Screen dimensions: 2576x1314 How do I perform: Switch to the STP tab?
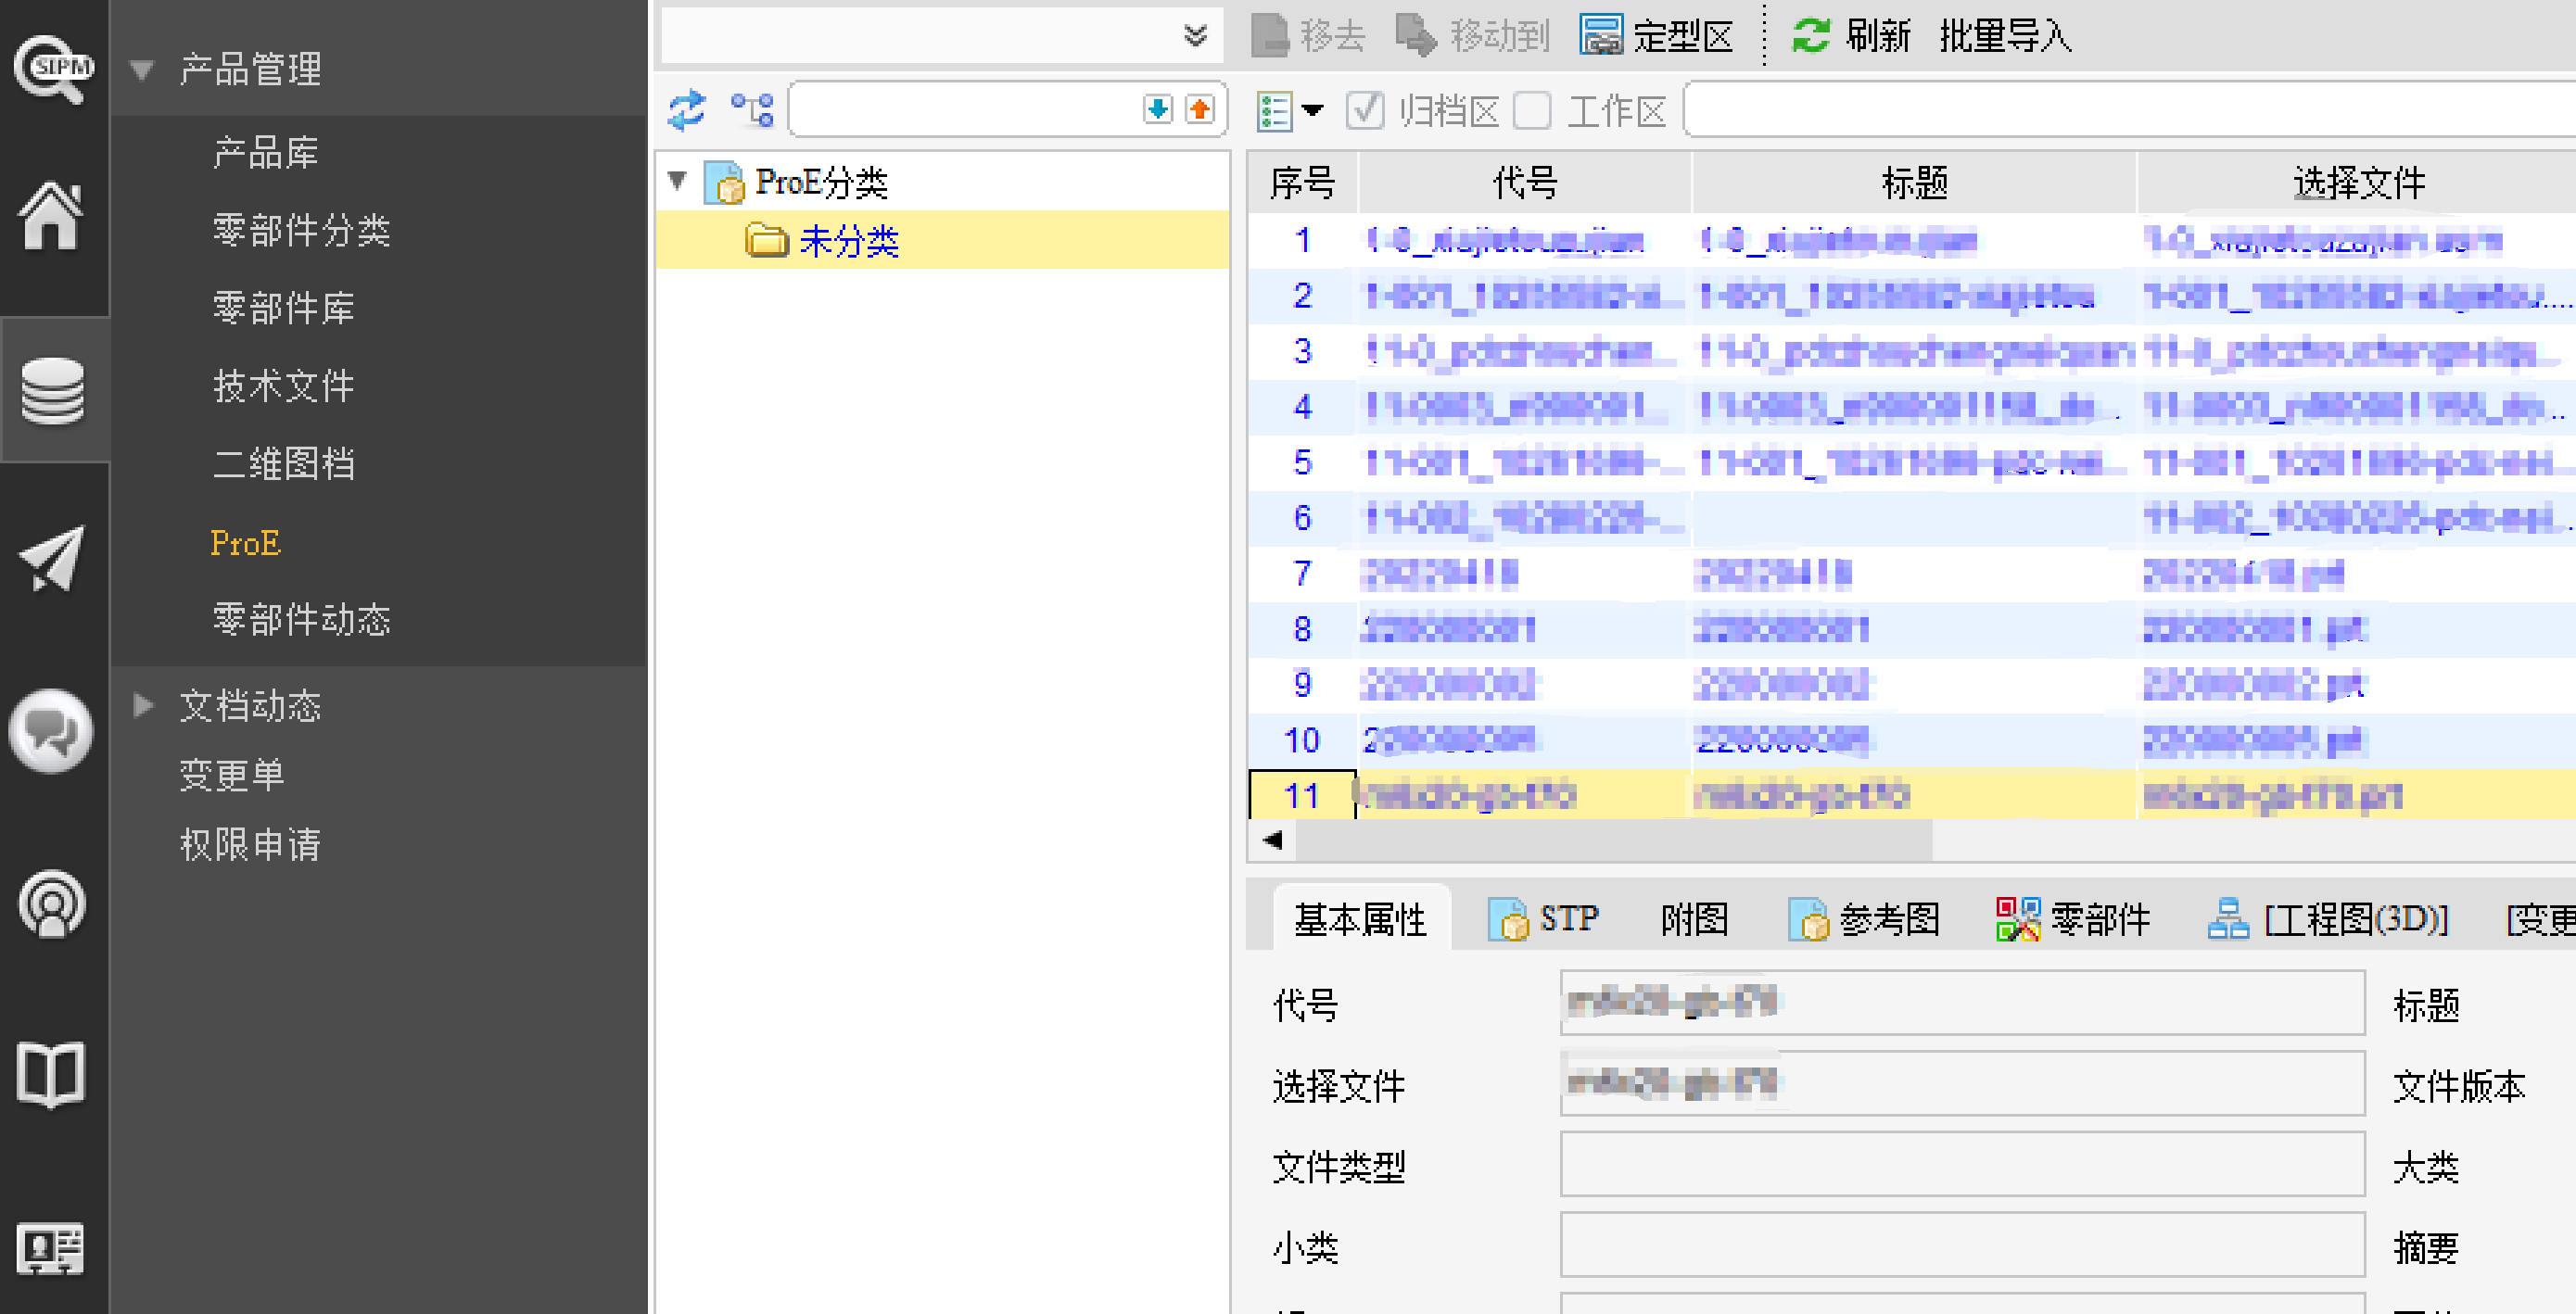click(x=1544, y=918)
